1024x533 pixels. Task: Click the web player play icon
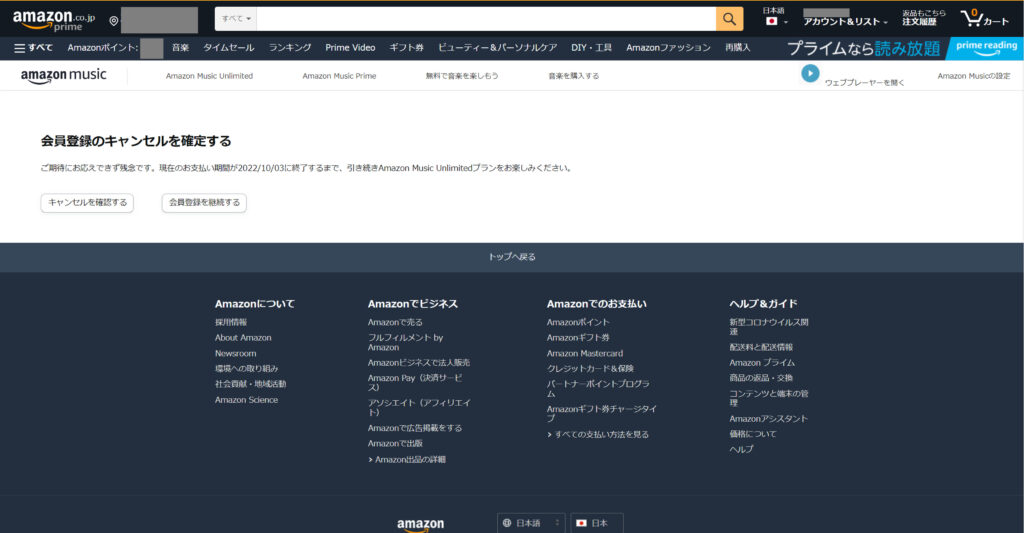[x=810, y=74]
